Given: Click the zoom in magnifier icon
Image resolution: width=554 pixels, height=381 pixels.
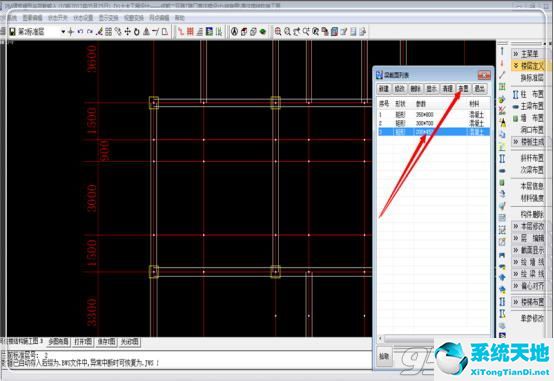Looking at the screenshot, I should [x=278, y=32].
